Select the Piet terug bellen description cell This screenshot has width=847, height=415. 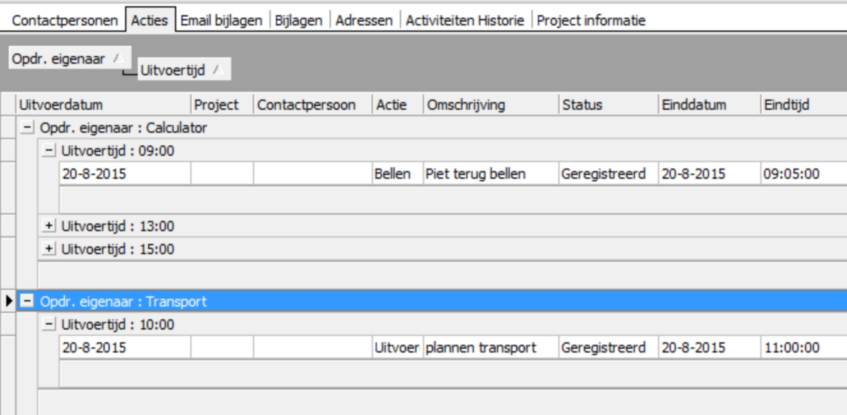point(490,174)
